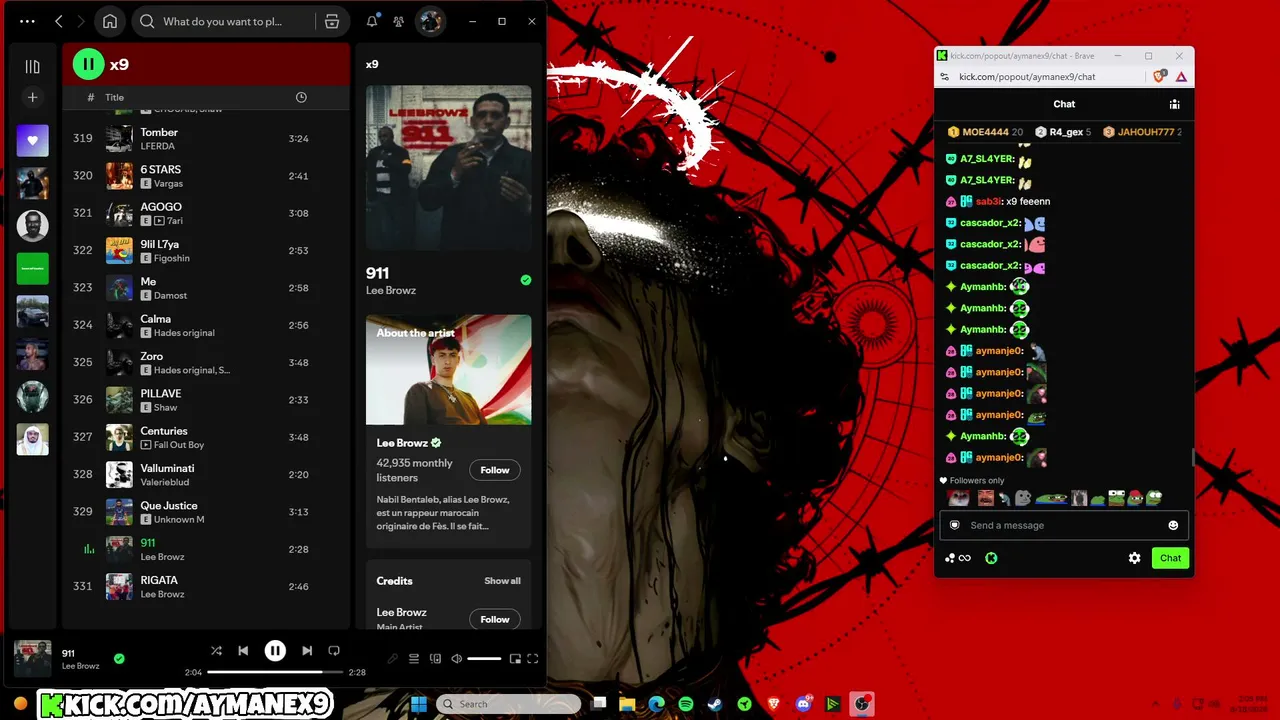Select track Tomber by LFERDA
This screenshot has width=1280, height=720.
click(x=206, y=138)
